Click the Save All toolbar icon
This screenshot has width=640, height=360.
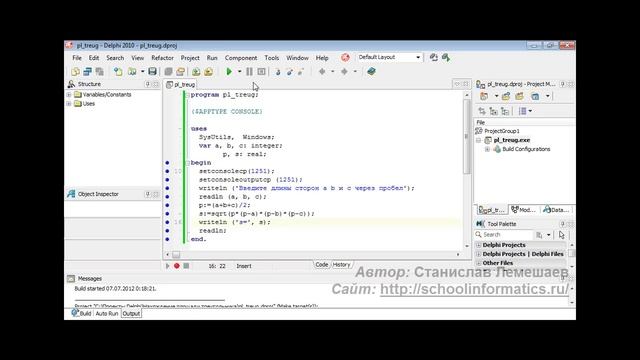[x=168, y=71]
